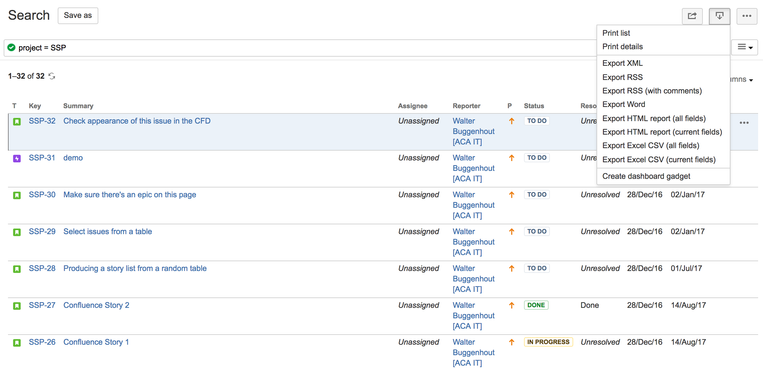Click priority arrow icon for SSP-31
Image resolution: width=763 pixels, height=370 pixels.
point(511,158)
